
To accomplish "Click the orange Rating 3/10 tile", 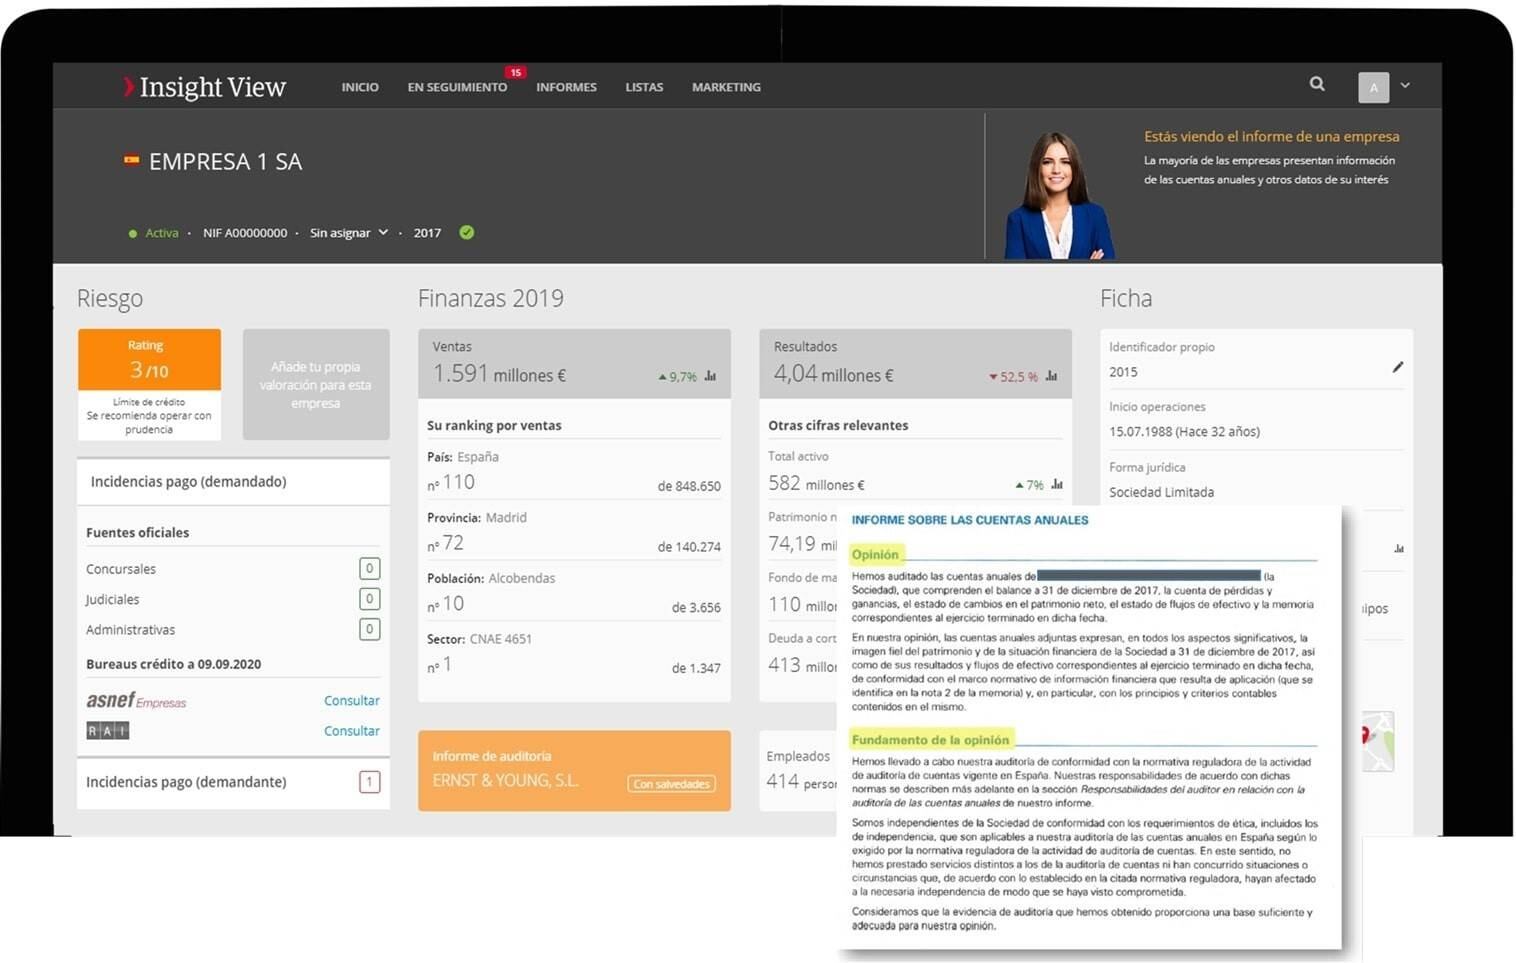I will [149, 360].
